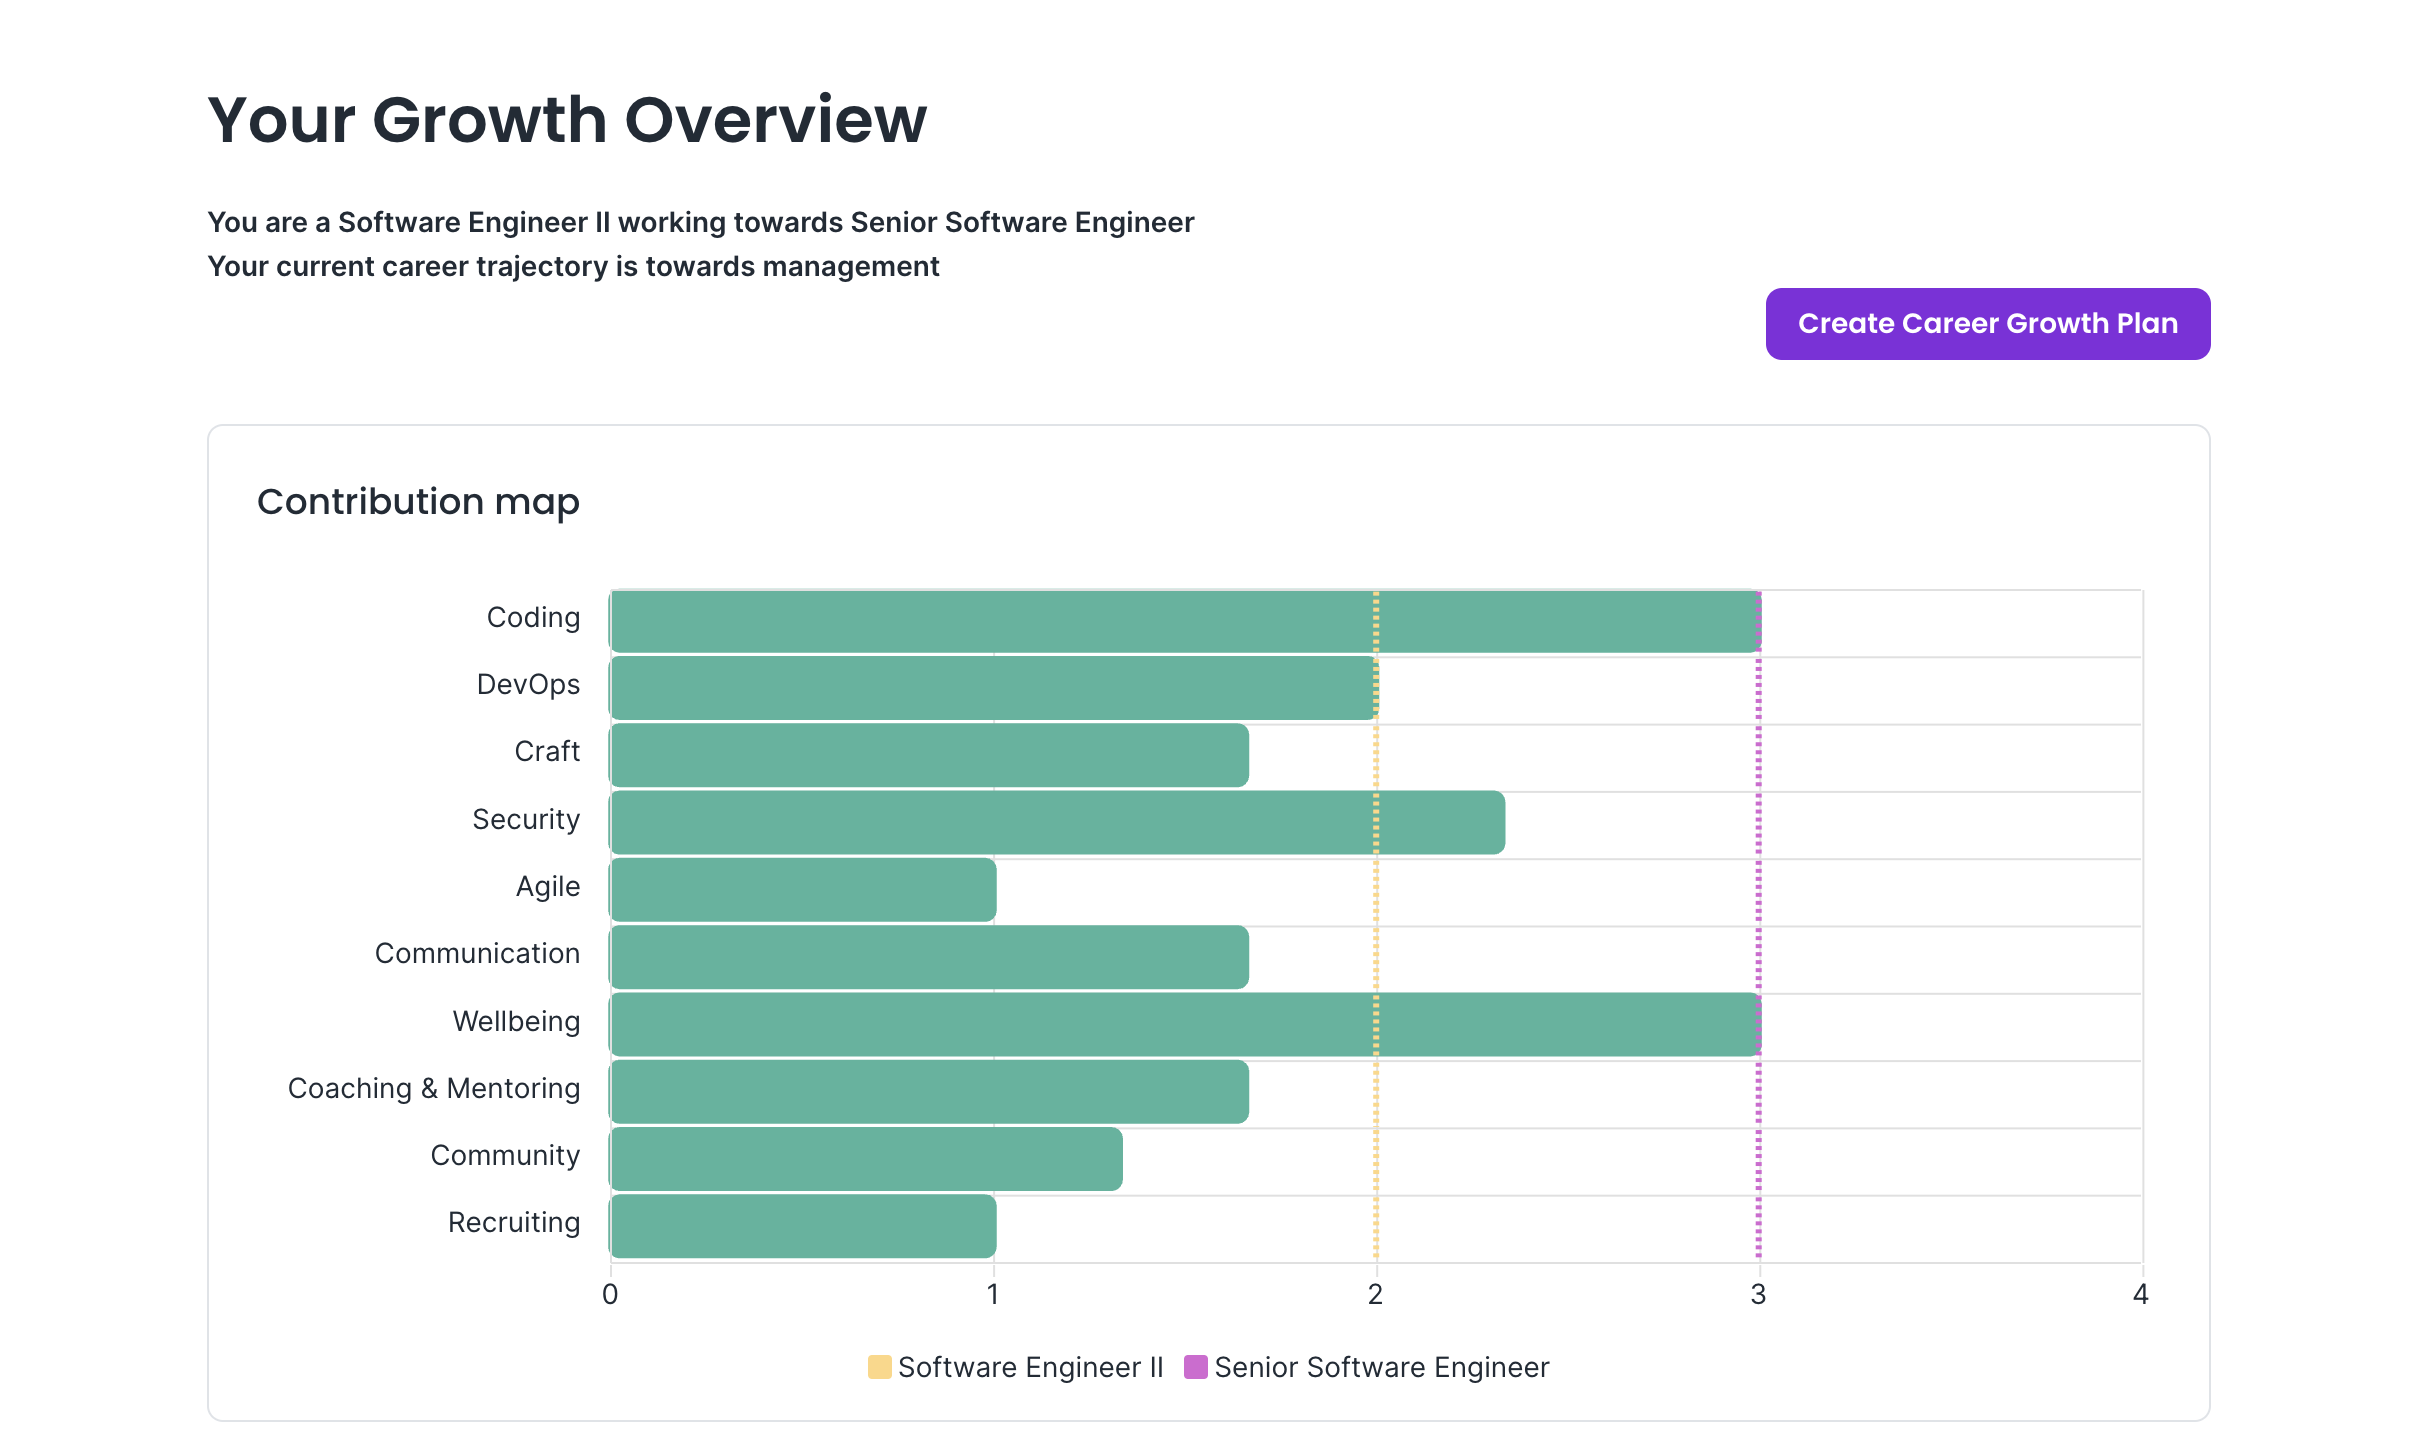2418x1442 pixels.
Task: Select the Community bar
Action: point(866,1158)
